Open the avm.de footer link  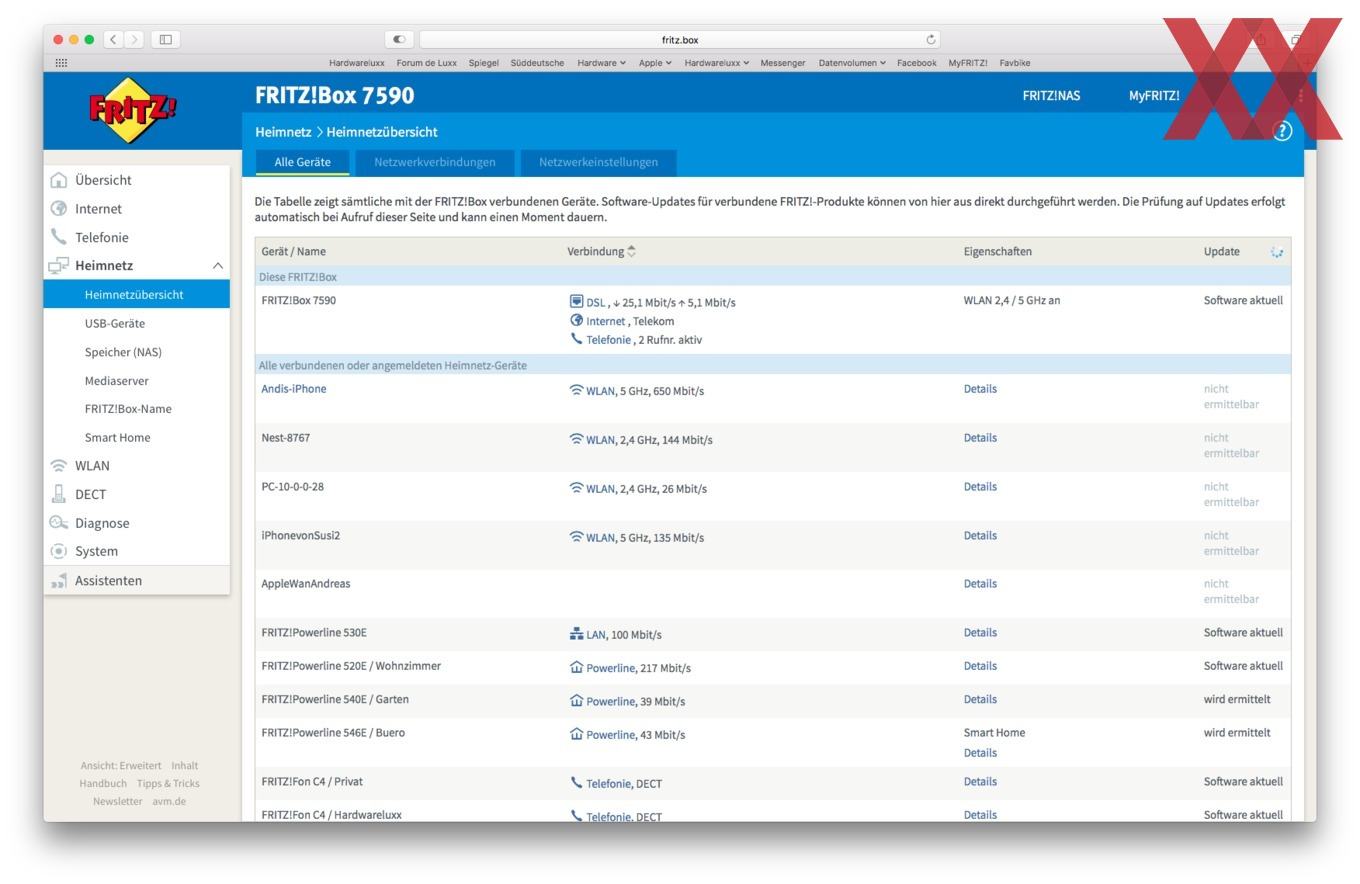[x=169, y=802]
